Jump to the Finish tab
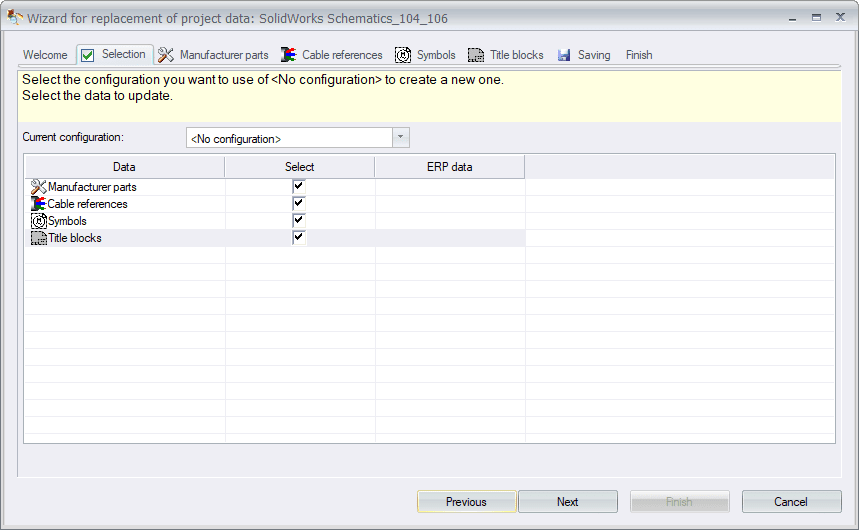This screenshot has height=530, width=859. pyautogui.click(x=639, y=55)
